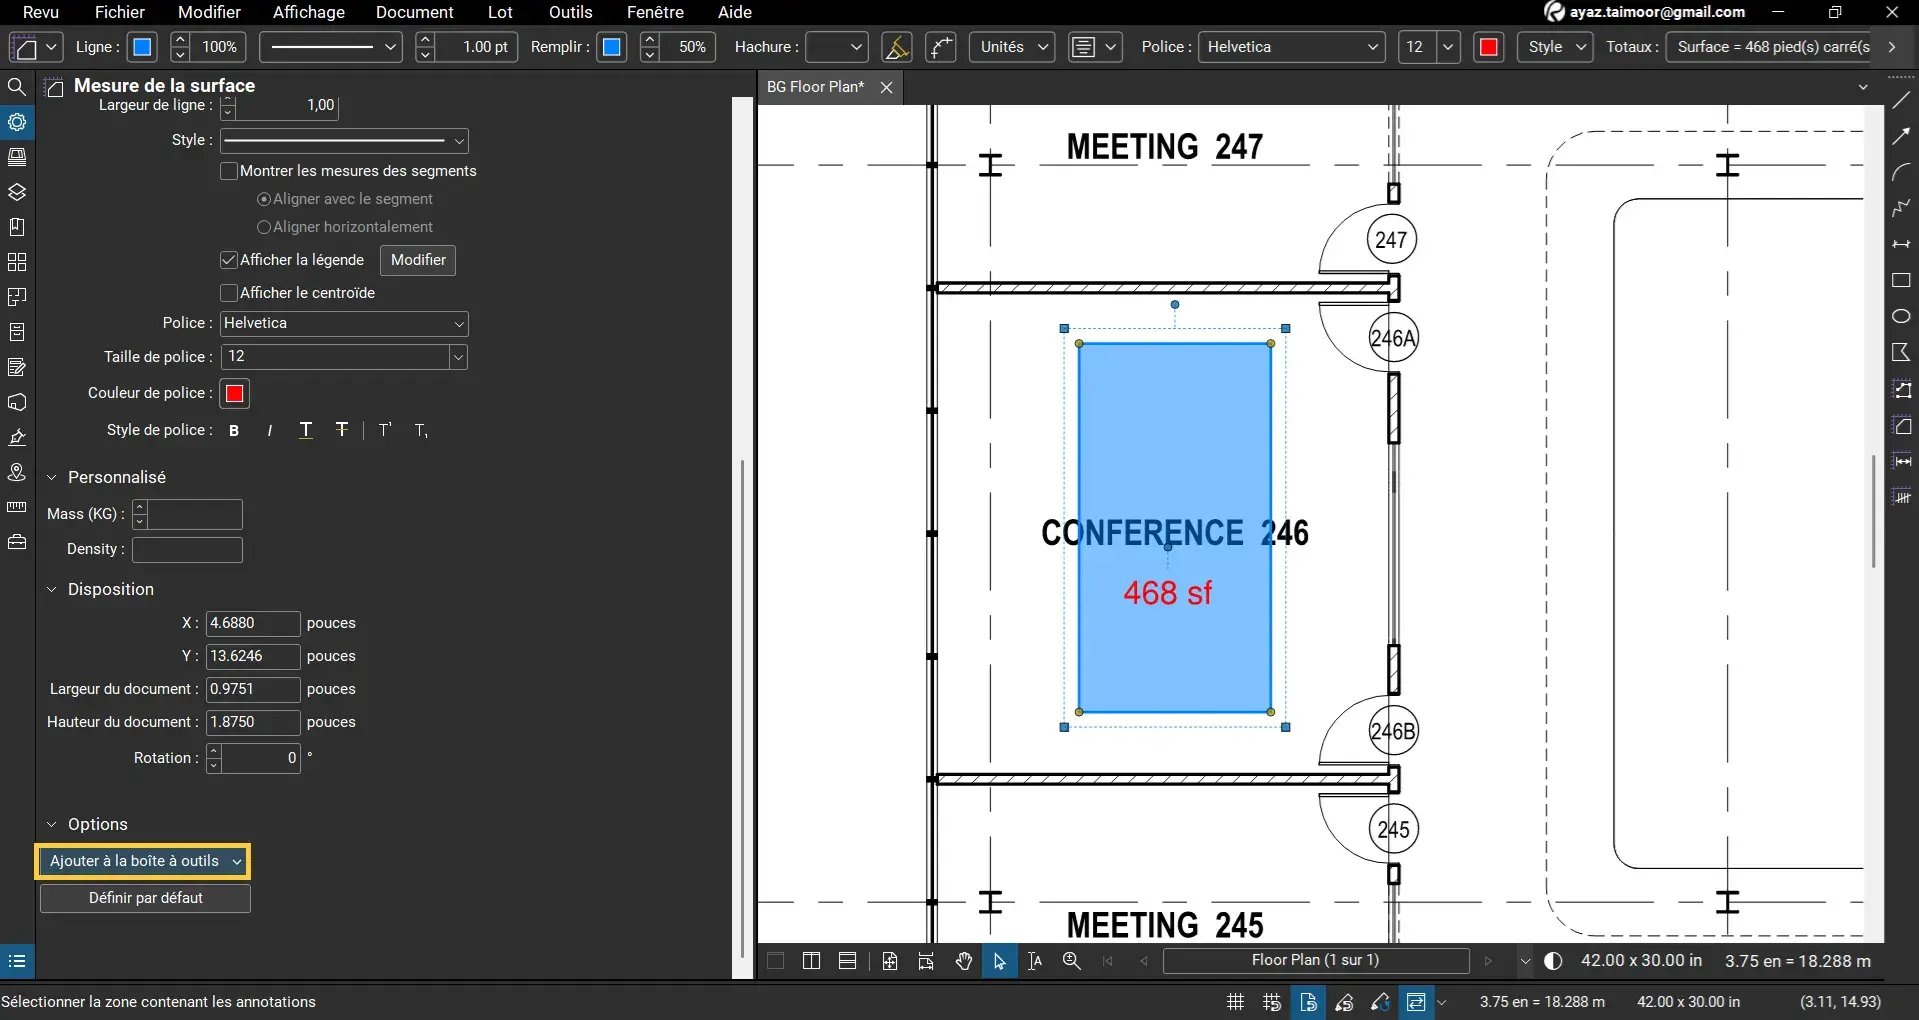
Task: Check Afficher le centroïde
Action: click(228, 293)
